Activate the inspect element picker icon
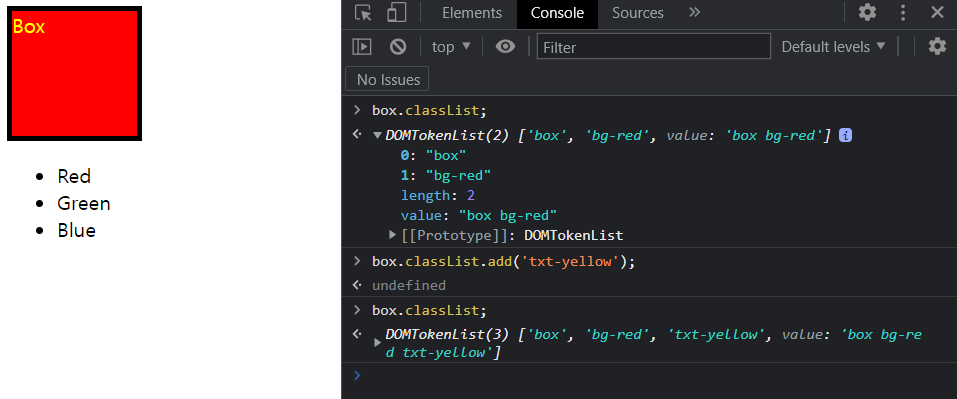 (363, 13)
